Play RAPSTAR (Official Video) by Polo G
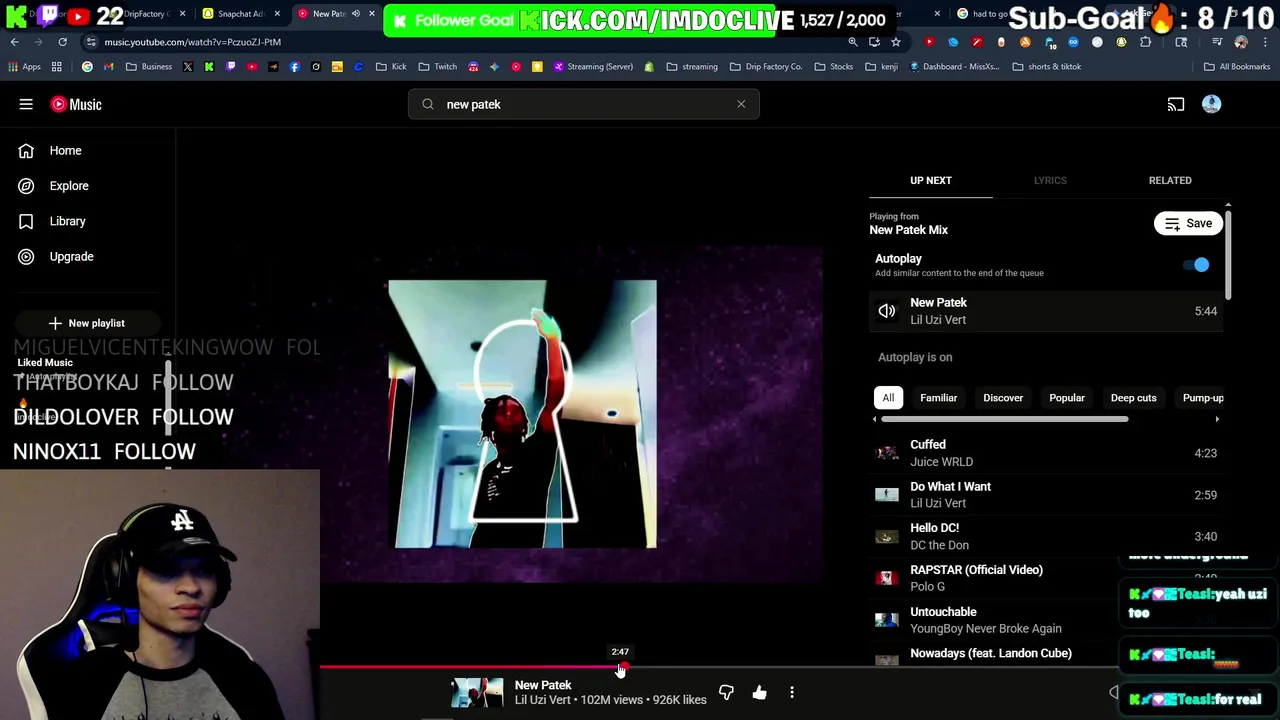The width and height of the screenshot is (1280, 720). [x=1045, y=578]
